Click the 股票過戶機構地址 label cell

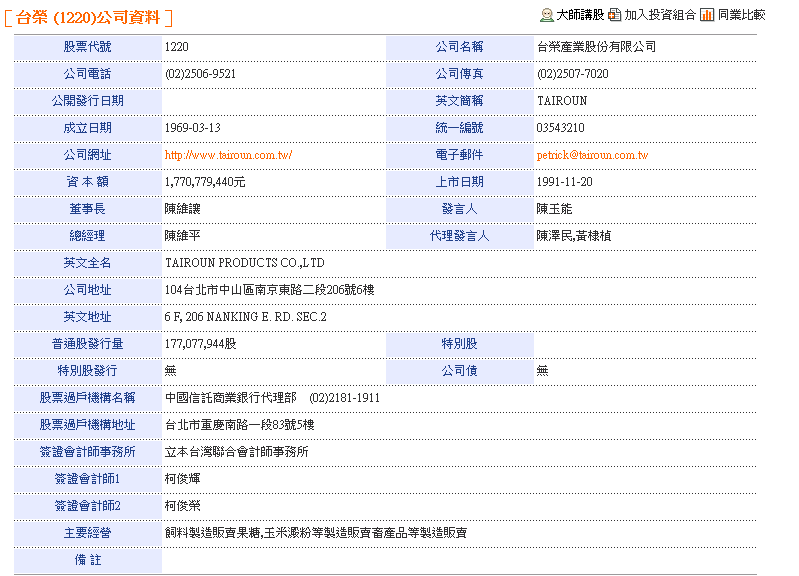pyautogui.click(x=88, y=425)
